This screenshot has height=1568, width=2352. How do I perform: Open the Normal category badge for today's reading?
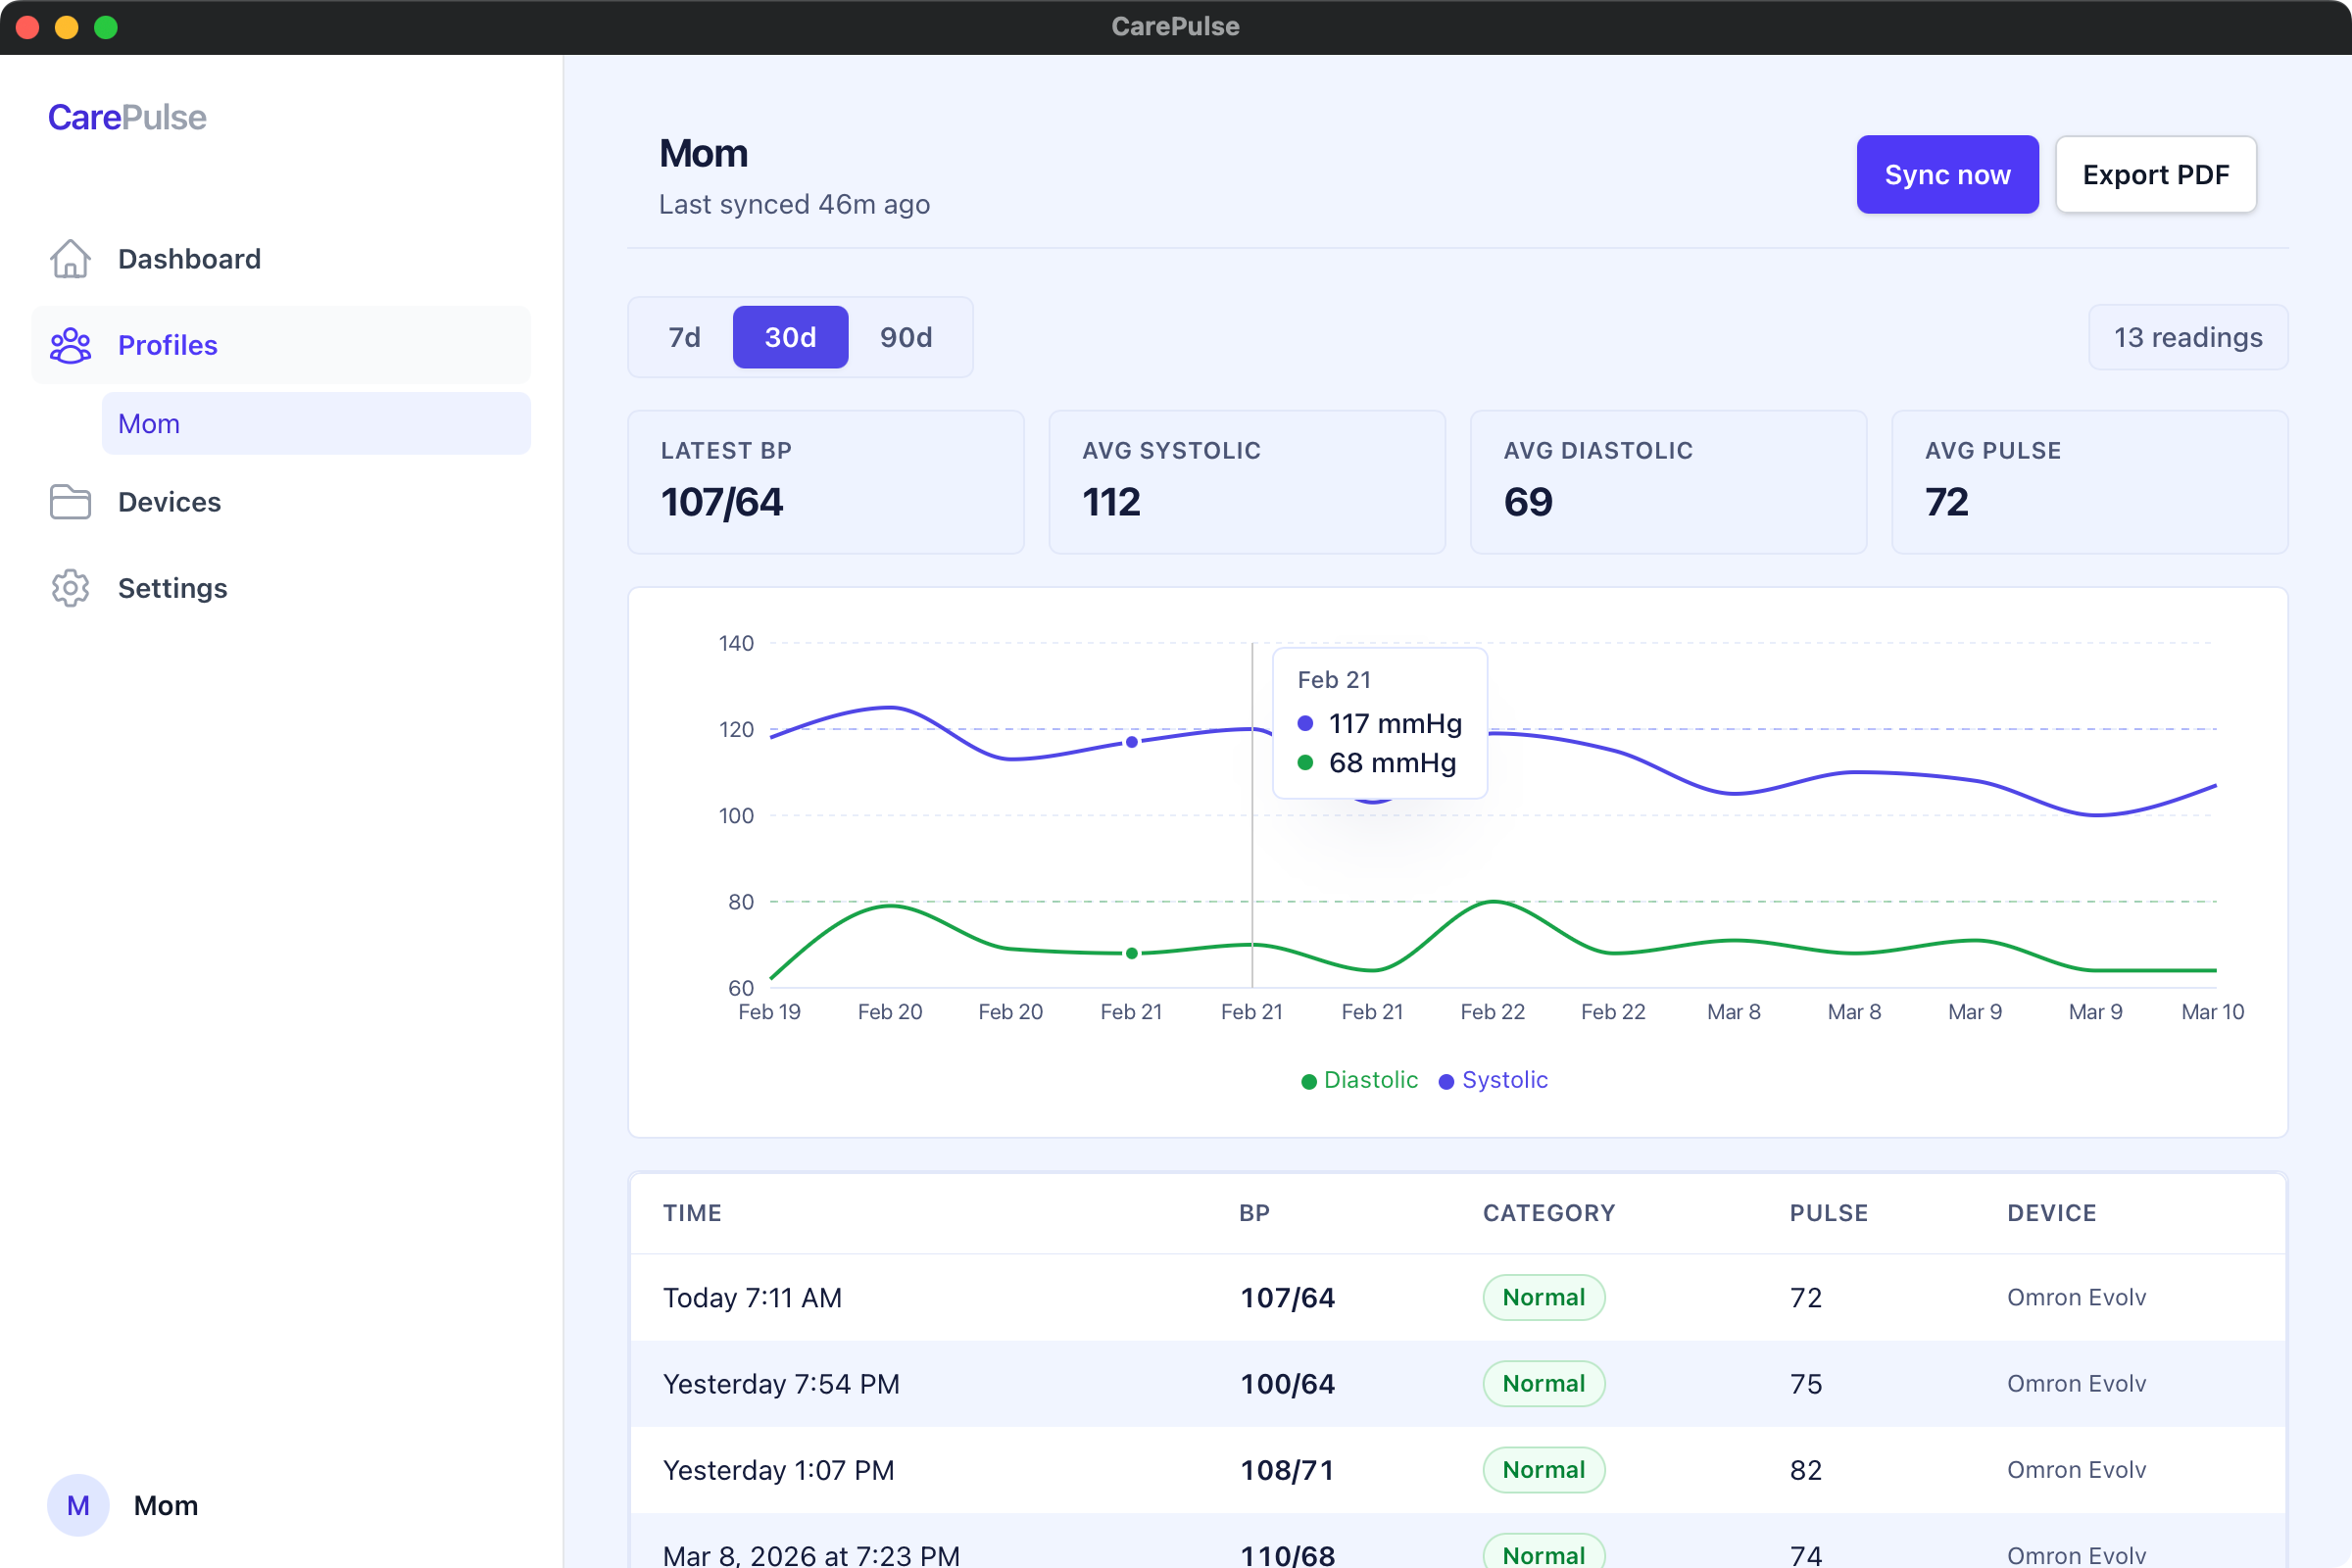1543,1297
